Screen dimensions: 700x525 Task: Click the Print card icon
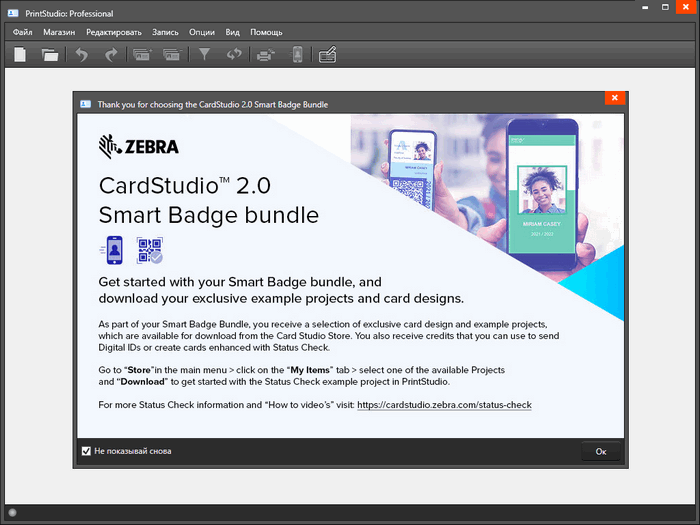pos(265,54)
